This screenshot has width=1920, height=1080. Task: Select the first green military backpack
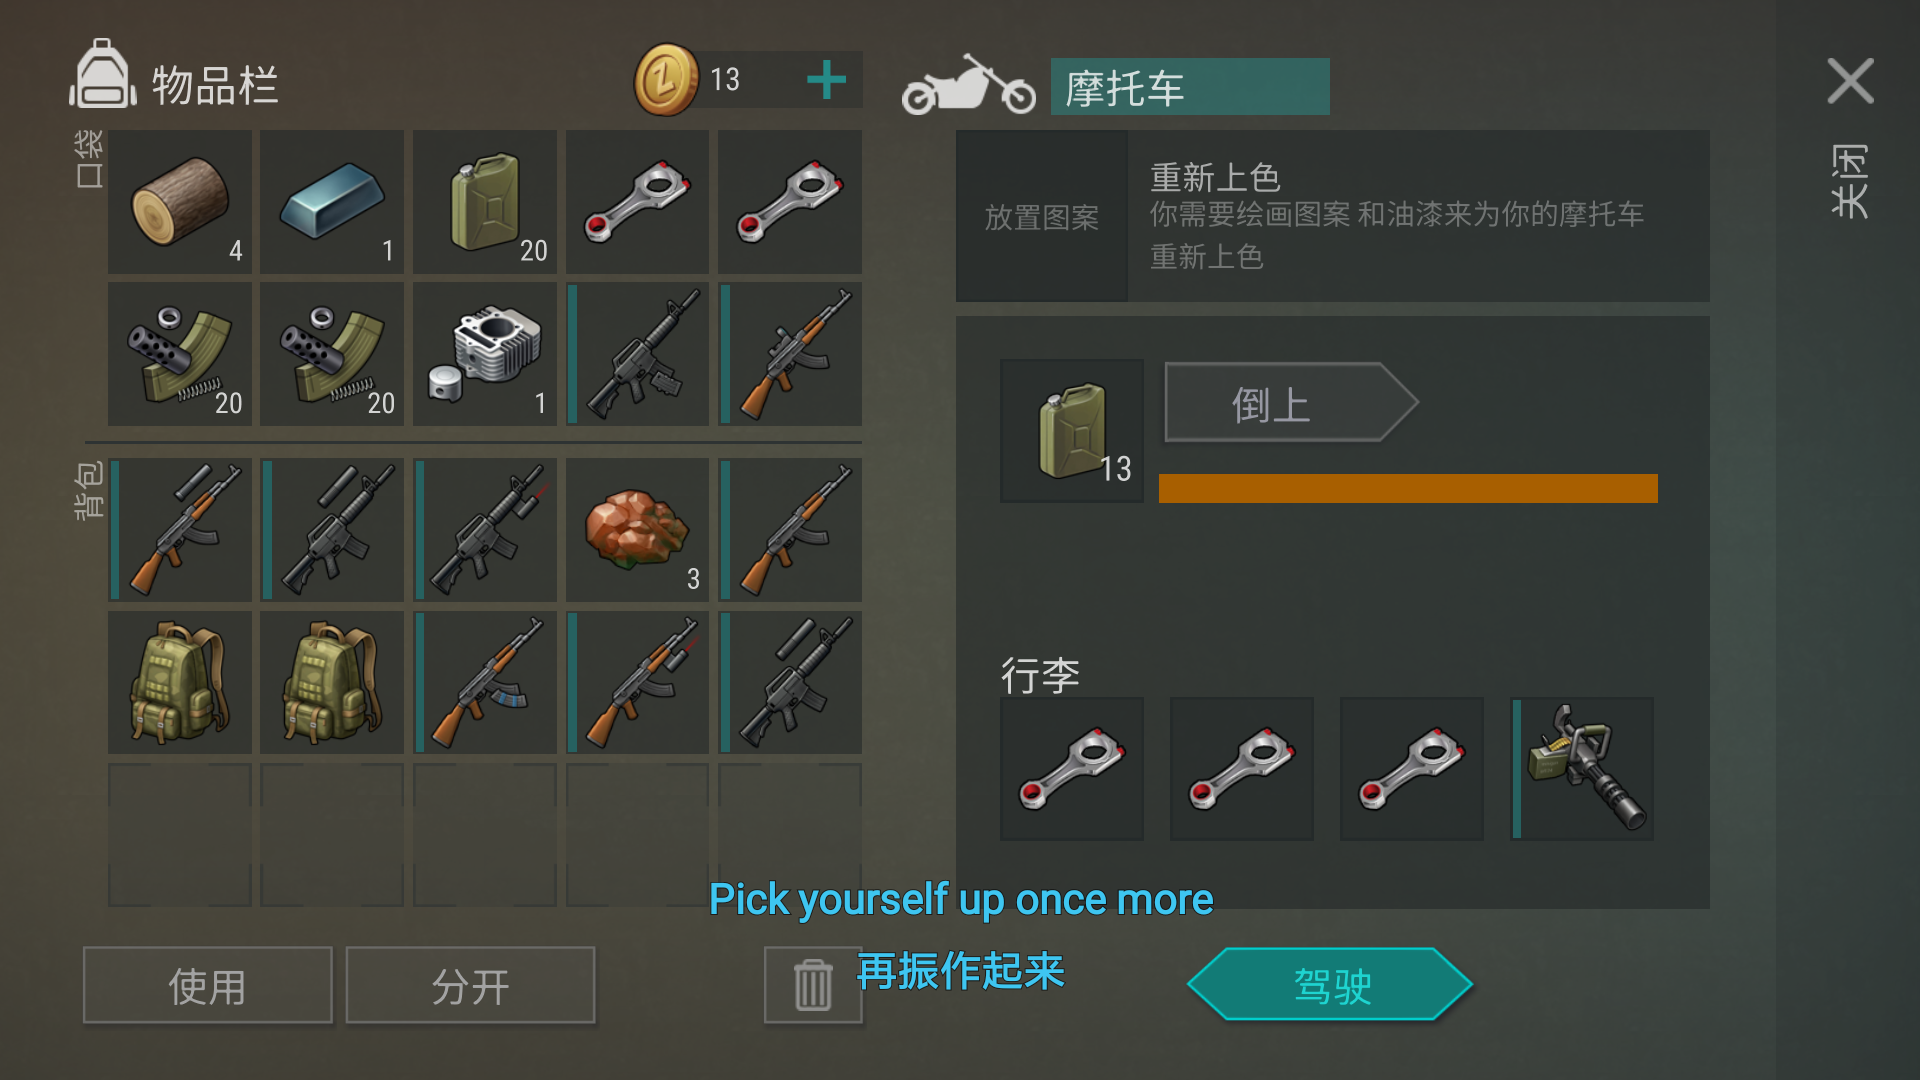pyautogui.click(x=180, y=683)
